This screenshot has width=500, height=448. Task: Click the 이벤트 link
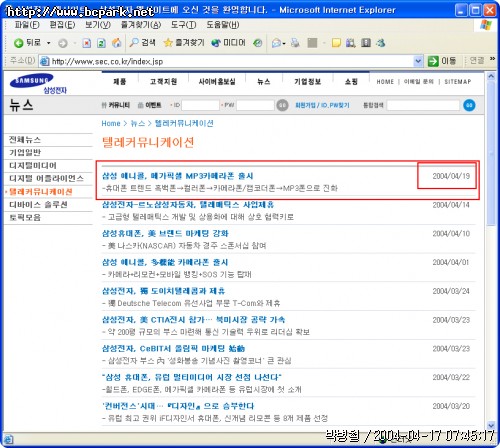point(150,105)
